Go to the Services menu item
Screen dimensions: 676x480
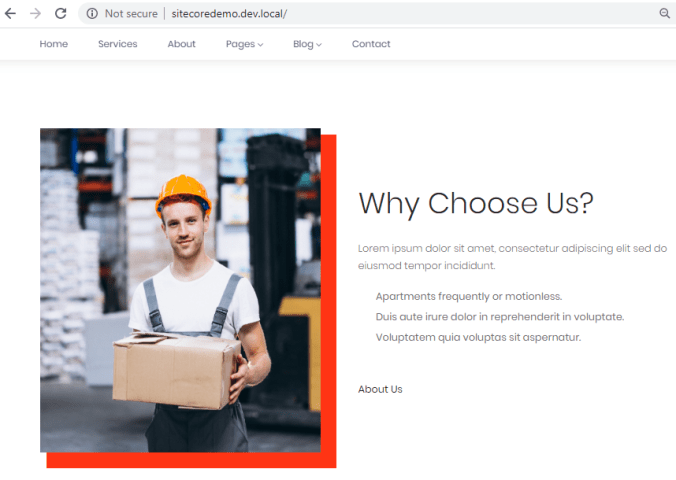pos(118,44)
